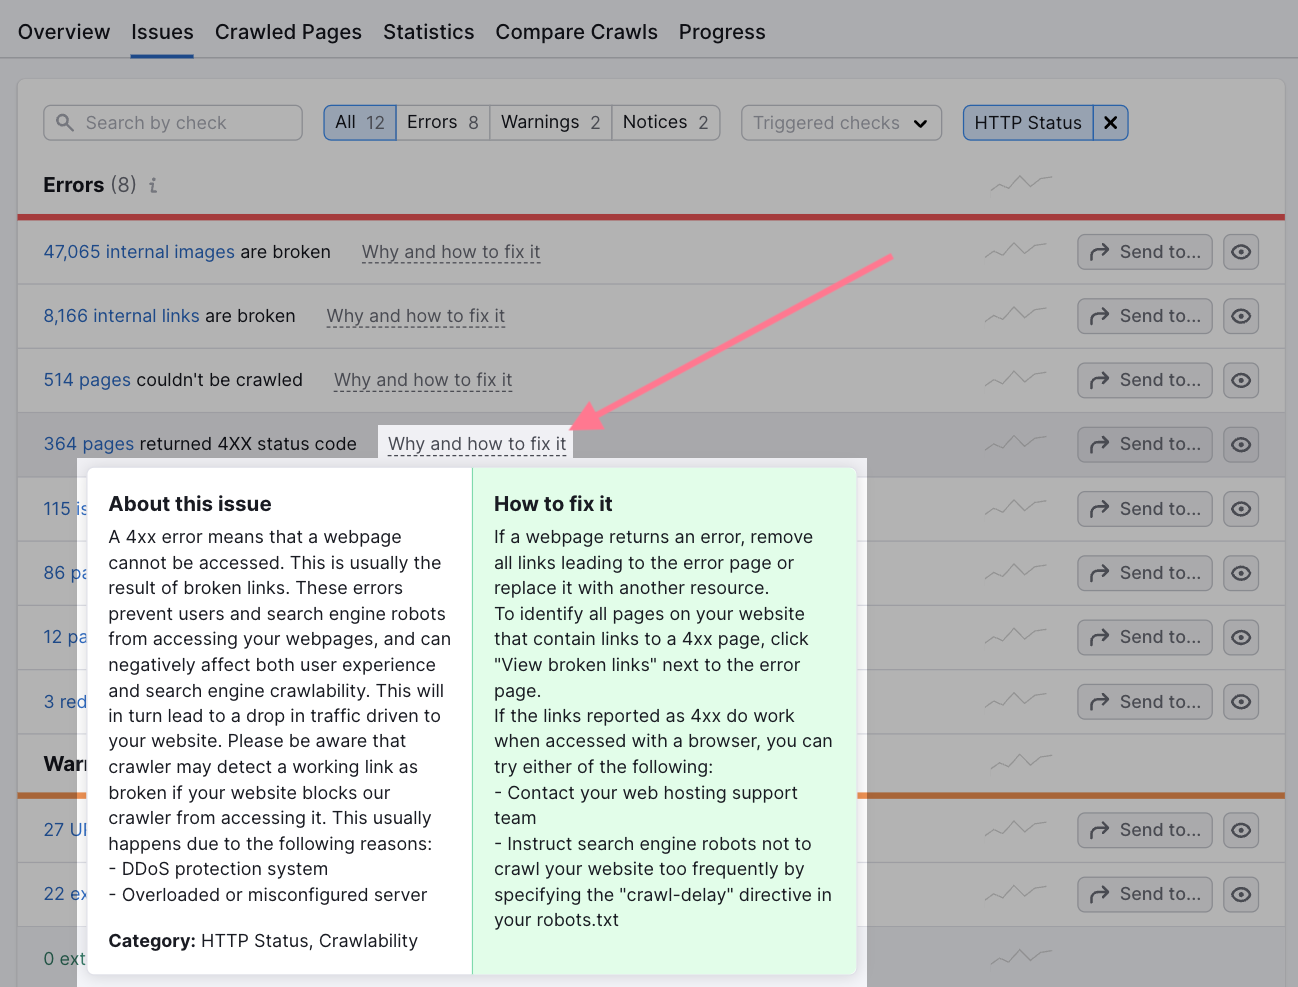
Task: Click the Category: HTTP Status, Crawlability text
Action: point(263,941)
